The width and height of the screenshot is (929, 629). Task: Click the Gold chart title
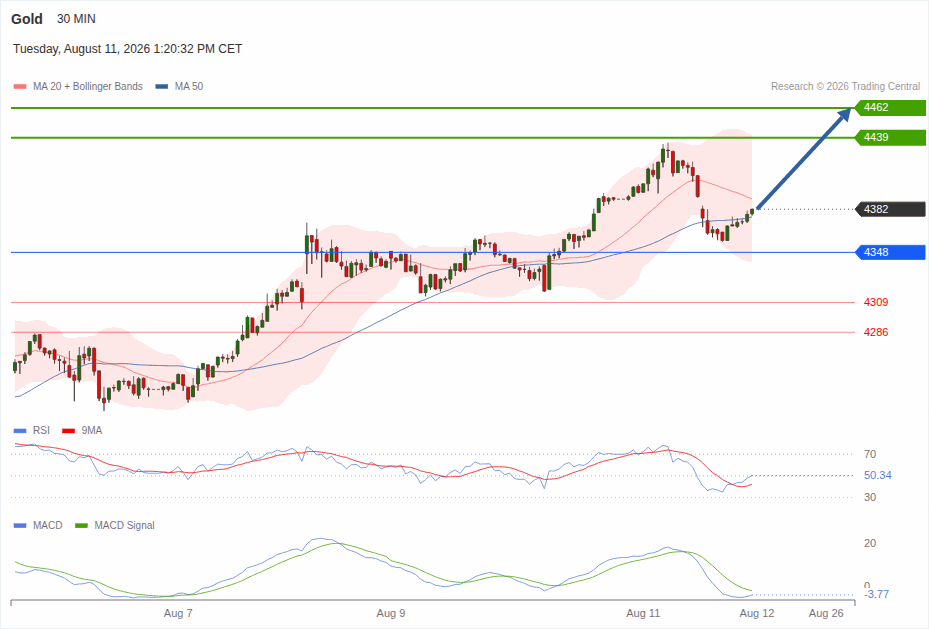tap(27, 19)
